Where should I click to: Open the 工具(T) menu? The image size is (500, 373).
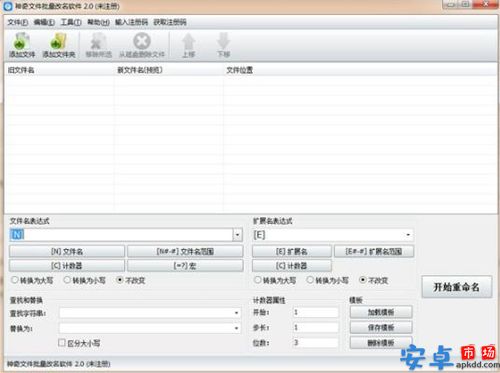pyautogui.click(x=71, y=22)
